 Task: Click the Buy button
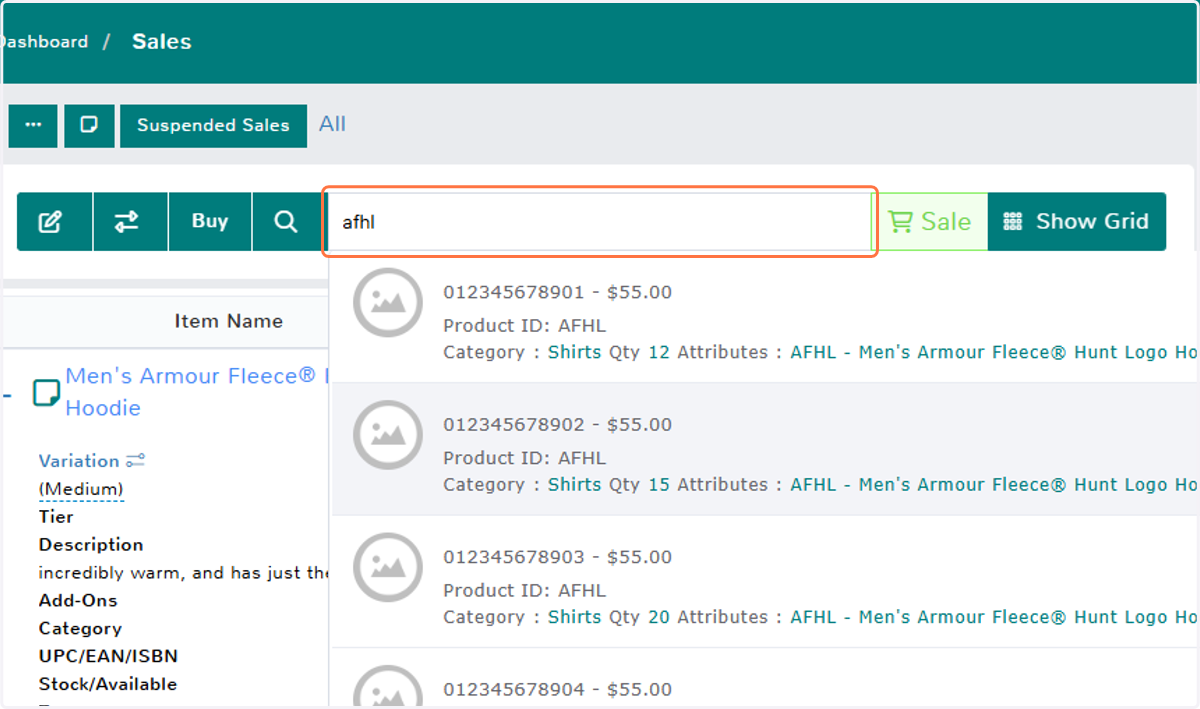[210, 222]
